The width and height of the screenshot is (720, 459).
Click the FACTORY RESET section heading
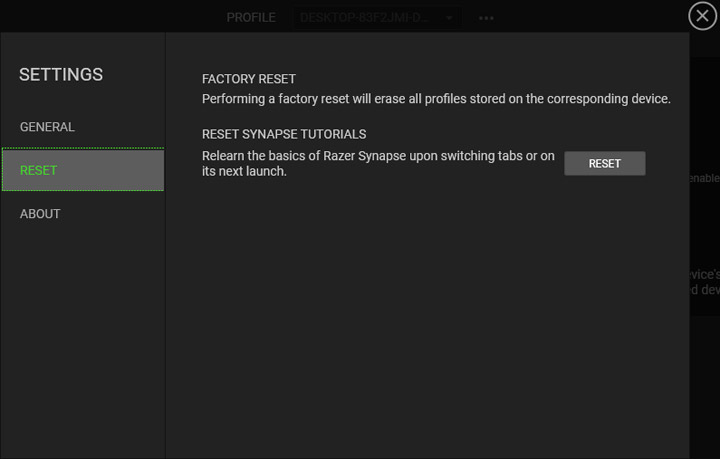(x=249, y=79)
